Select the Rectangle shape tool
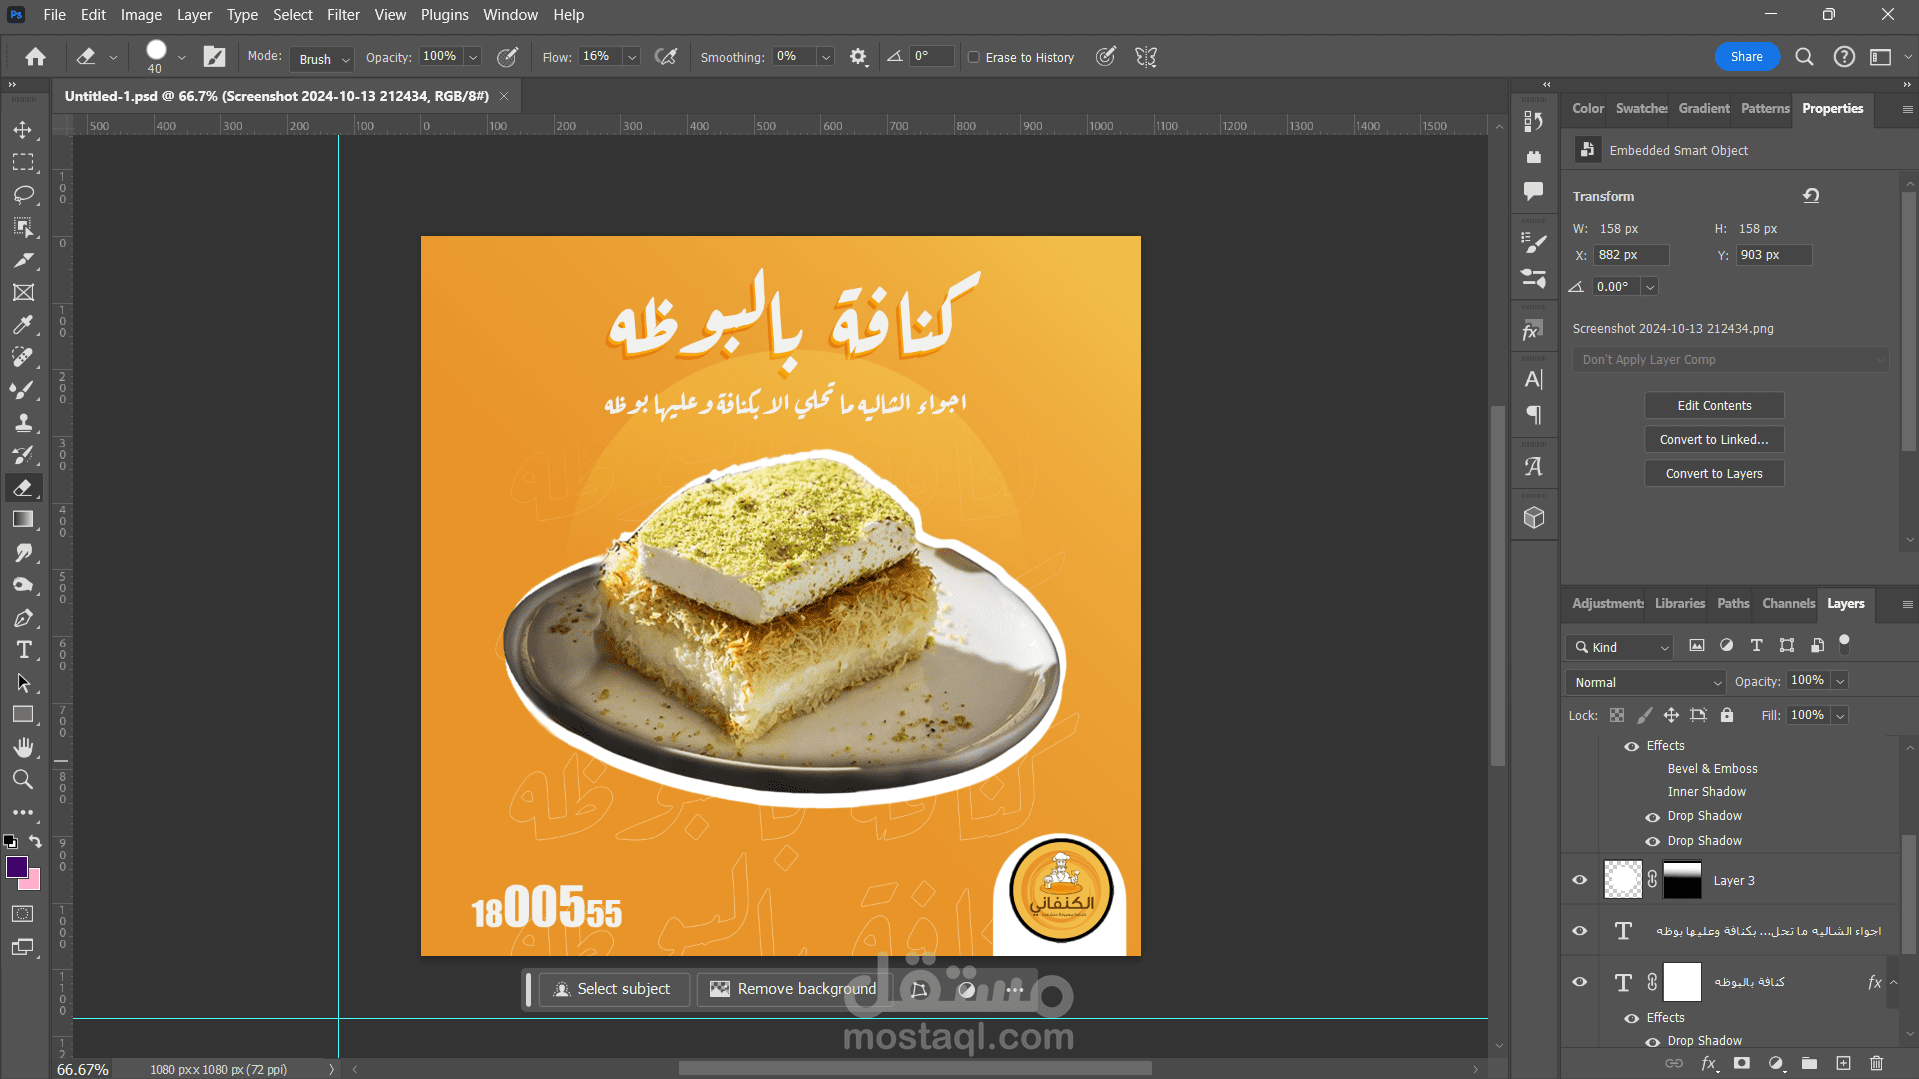This screenshot has height=1079, width=1919. pyautogui.click(x=23, y=715)
